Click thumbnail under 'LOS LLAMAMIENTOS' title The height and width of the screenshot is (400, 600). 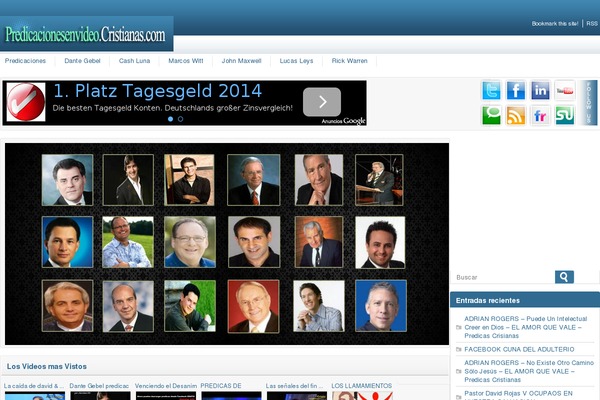click(x=362, y=396)
